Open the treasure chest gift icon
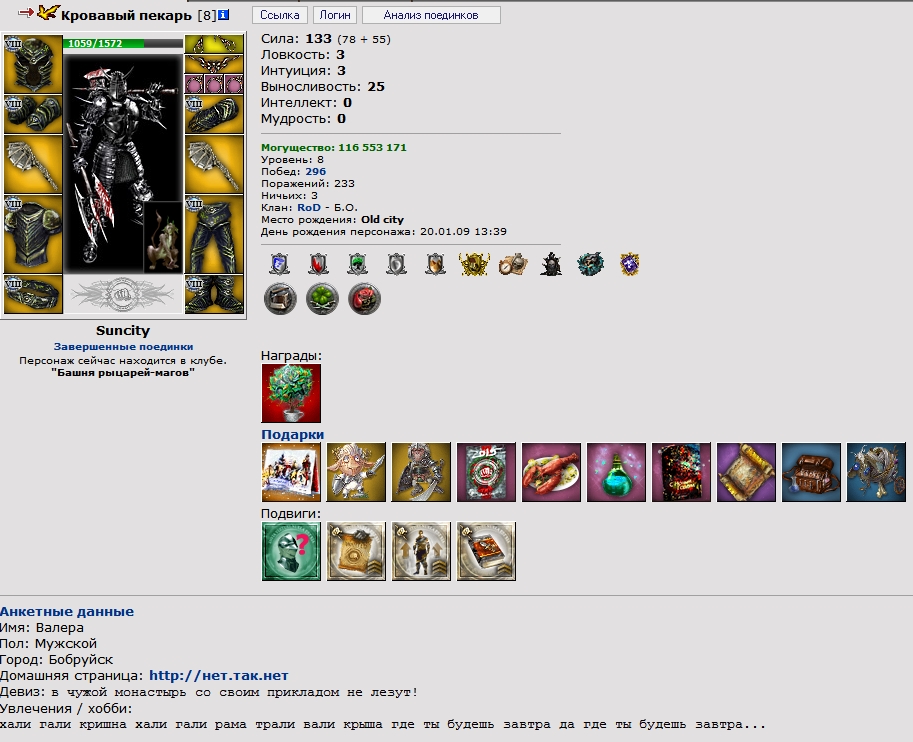Viewport: 913px width, 742px height. tap(811, 472)
